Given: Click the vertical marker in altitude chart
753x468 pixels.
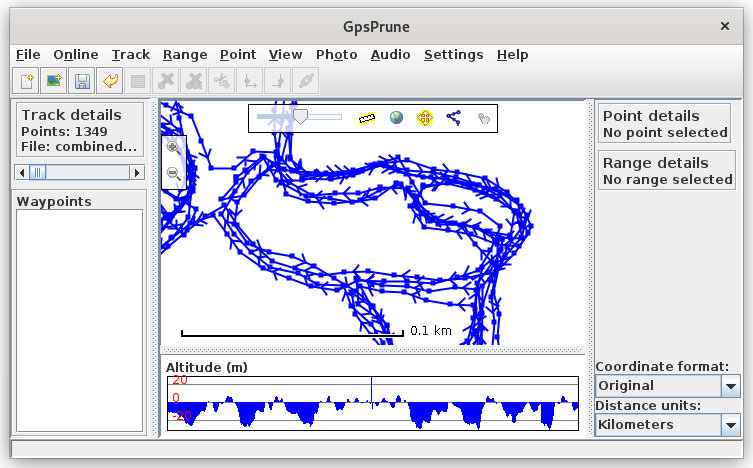Looking at the screenshot, I should 371,393.
